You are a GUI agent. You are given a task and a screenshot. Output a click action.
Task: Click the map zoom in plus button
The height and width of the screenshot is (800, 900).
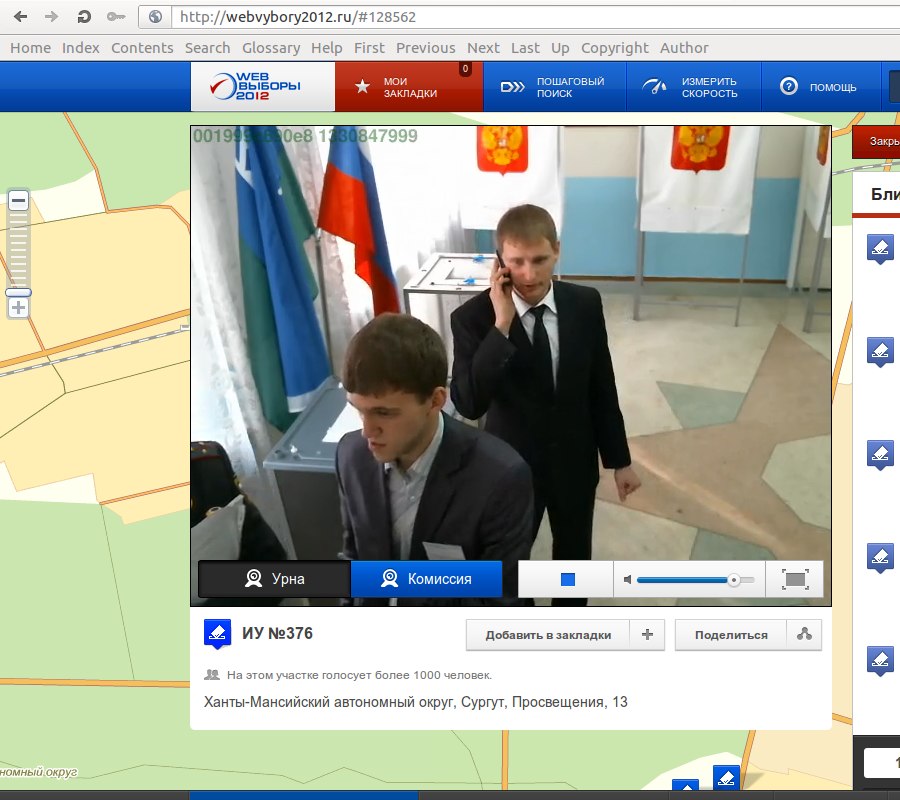(18, 308)
